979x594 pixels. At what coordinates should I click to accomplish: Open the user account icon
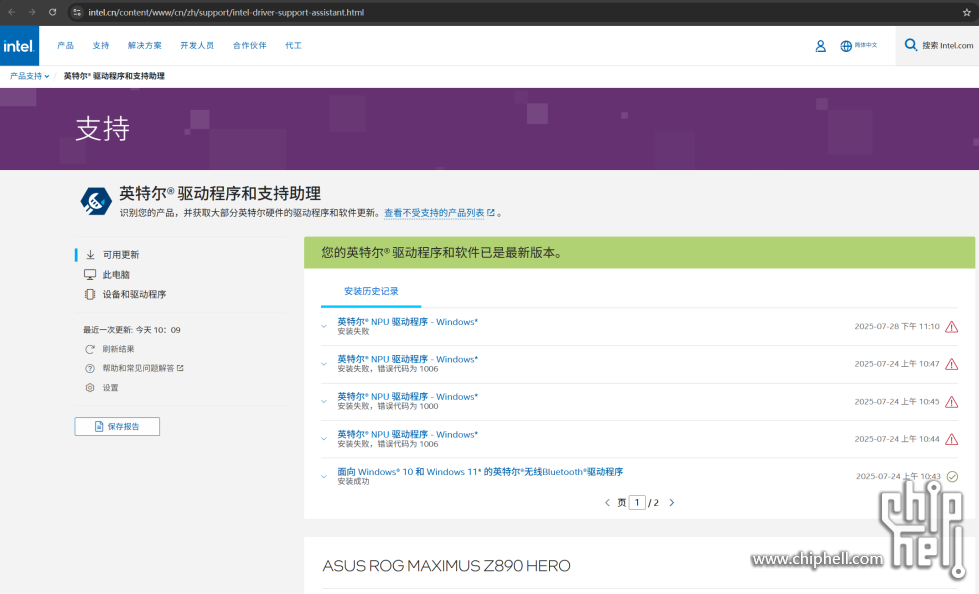click(820, 46)
